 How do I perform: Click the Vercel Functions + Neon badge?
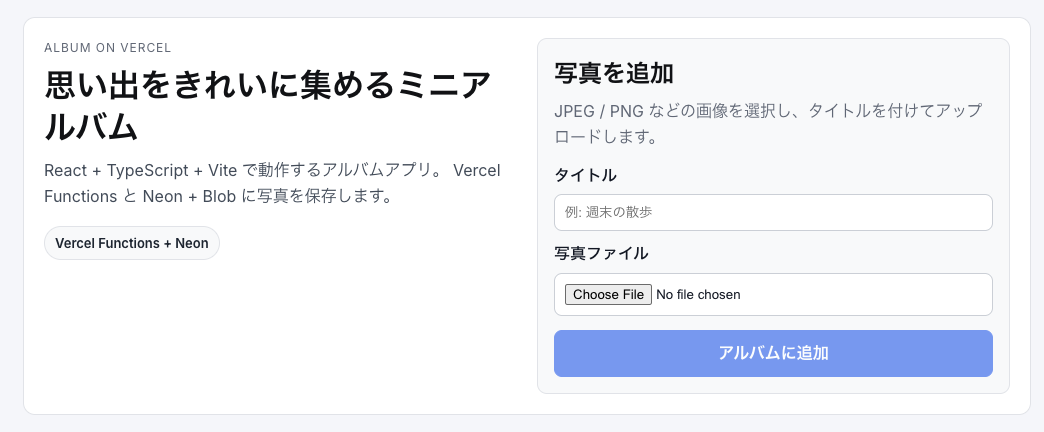pos(131,243)
